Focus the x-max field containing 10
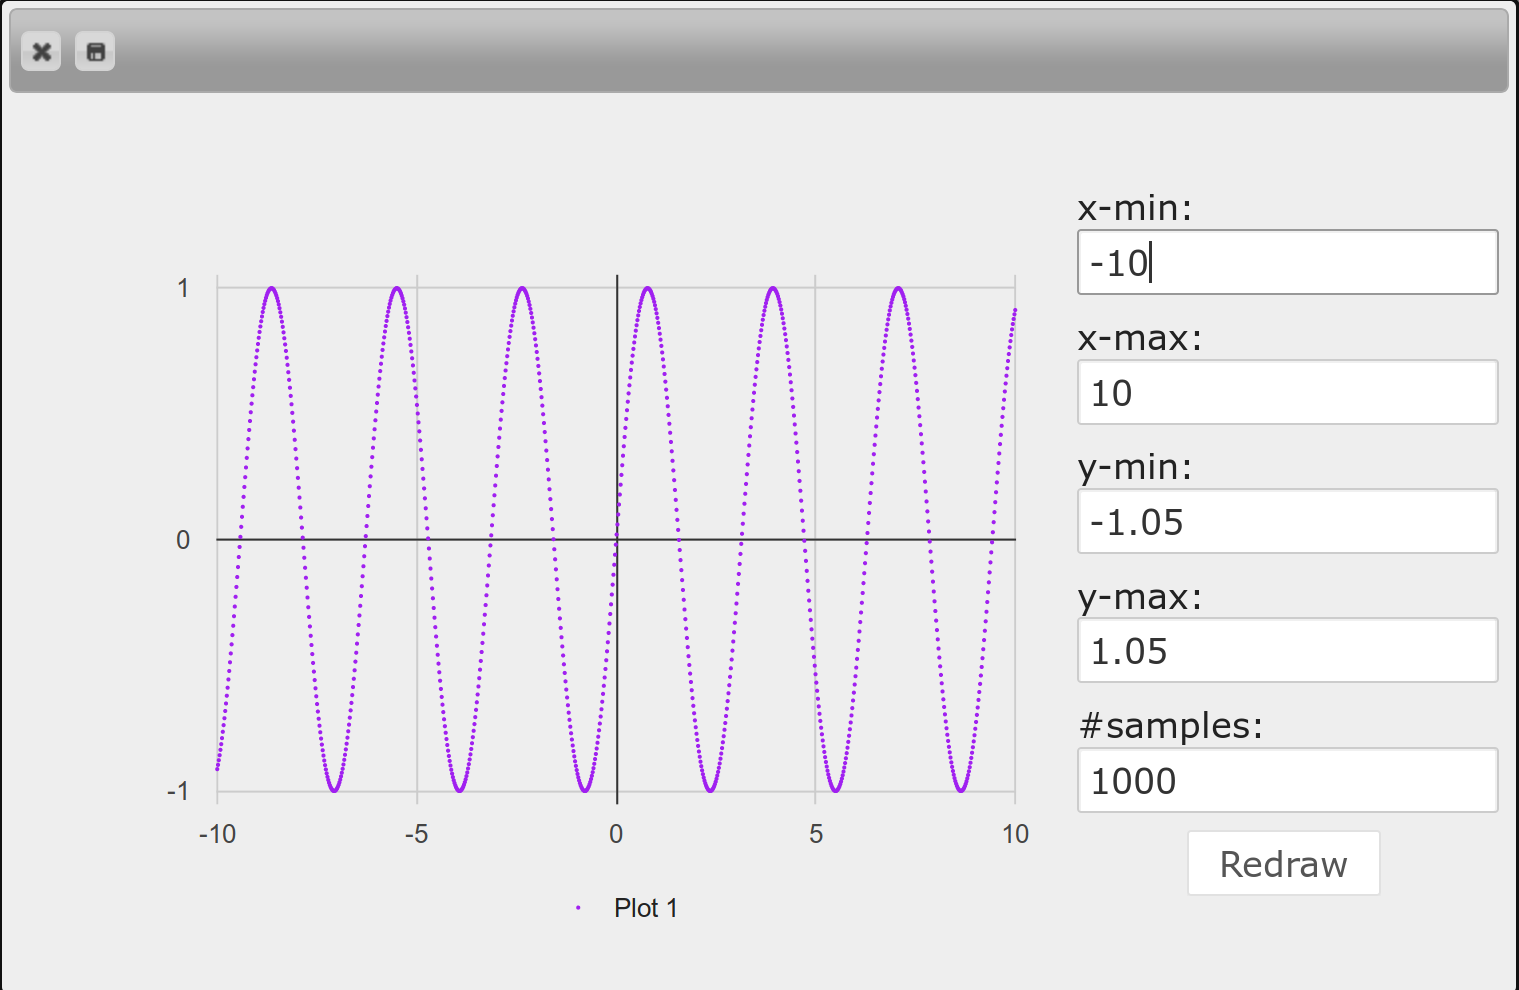This screenshot has height=990, width=1519. [x=1286, y=393]
